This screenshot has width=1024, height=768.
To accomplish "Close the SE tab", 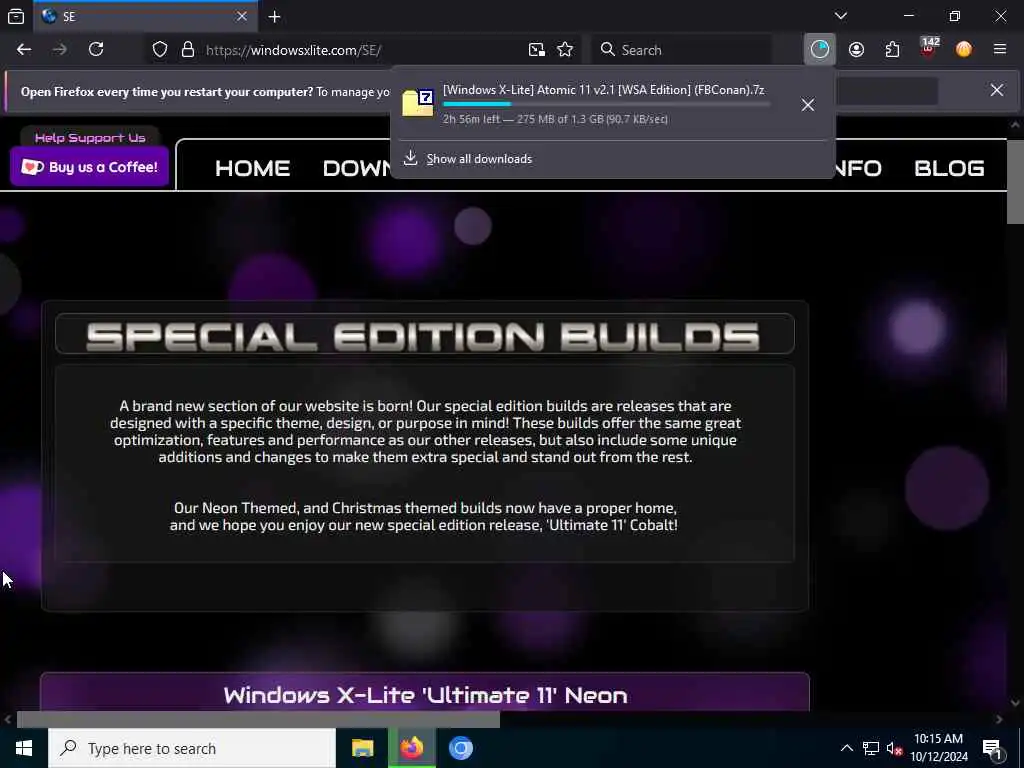I will (242, 16).
